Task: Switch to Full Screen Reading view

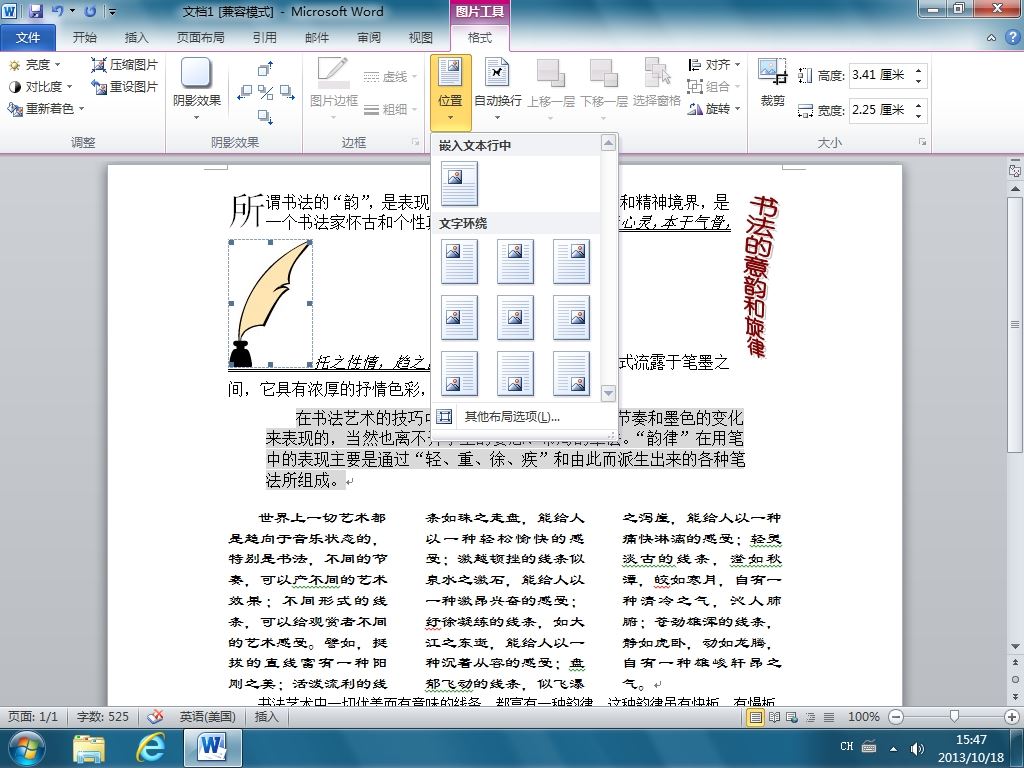Action: pos(774,717)
